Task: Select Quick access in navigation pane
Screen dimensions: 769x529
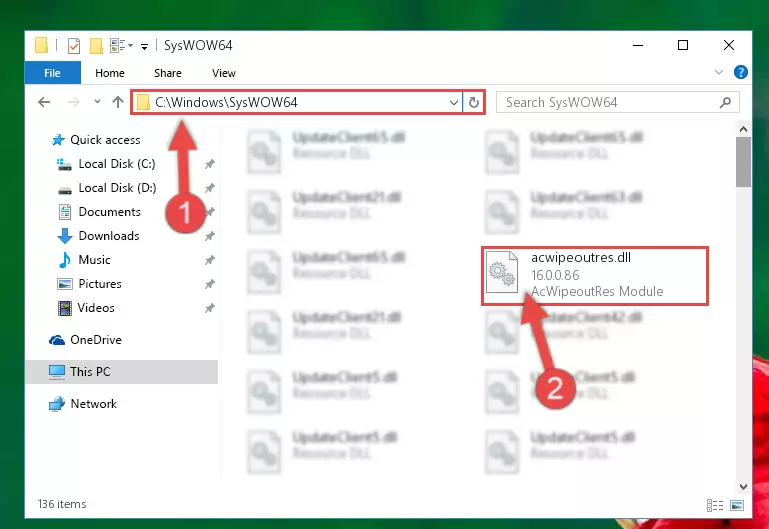Action: point(96,140)
